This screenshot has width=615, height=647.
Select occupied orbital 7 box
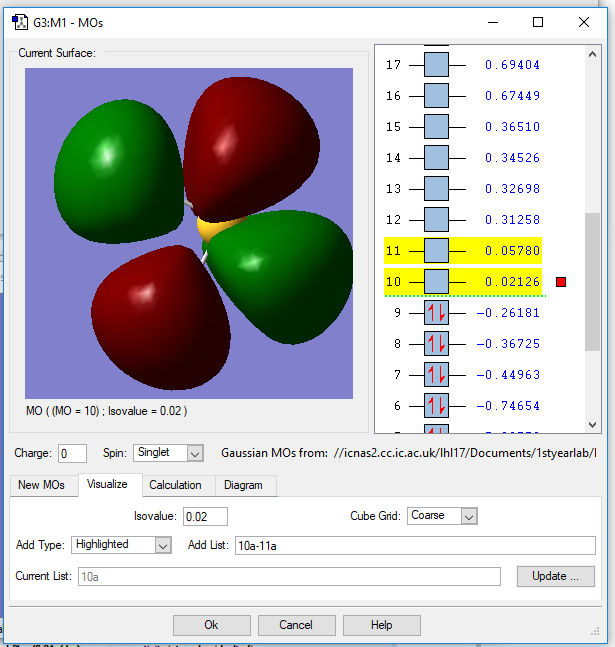click(436, 375)
